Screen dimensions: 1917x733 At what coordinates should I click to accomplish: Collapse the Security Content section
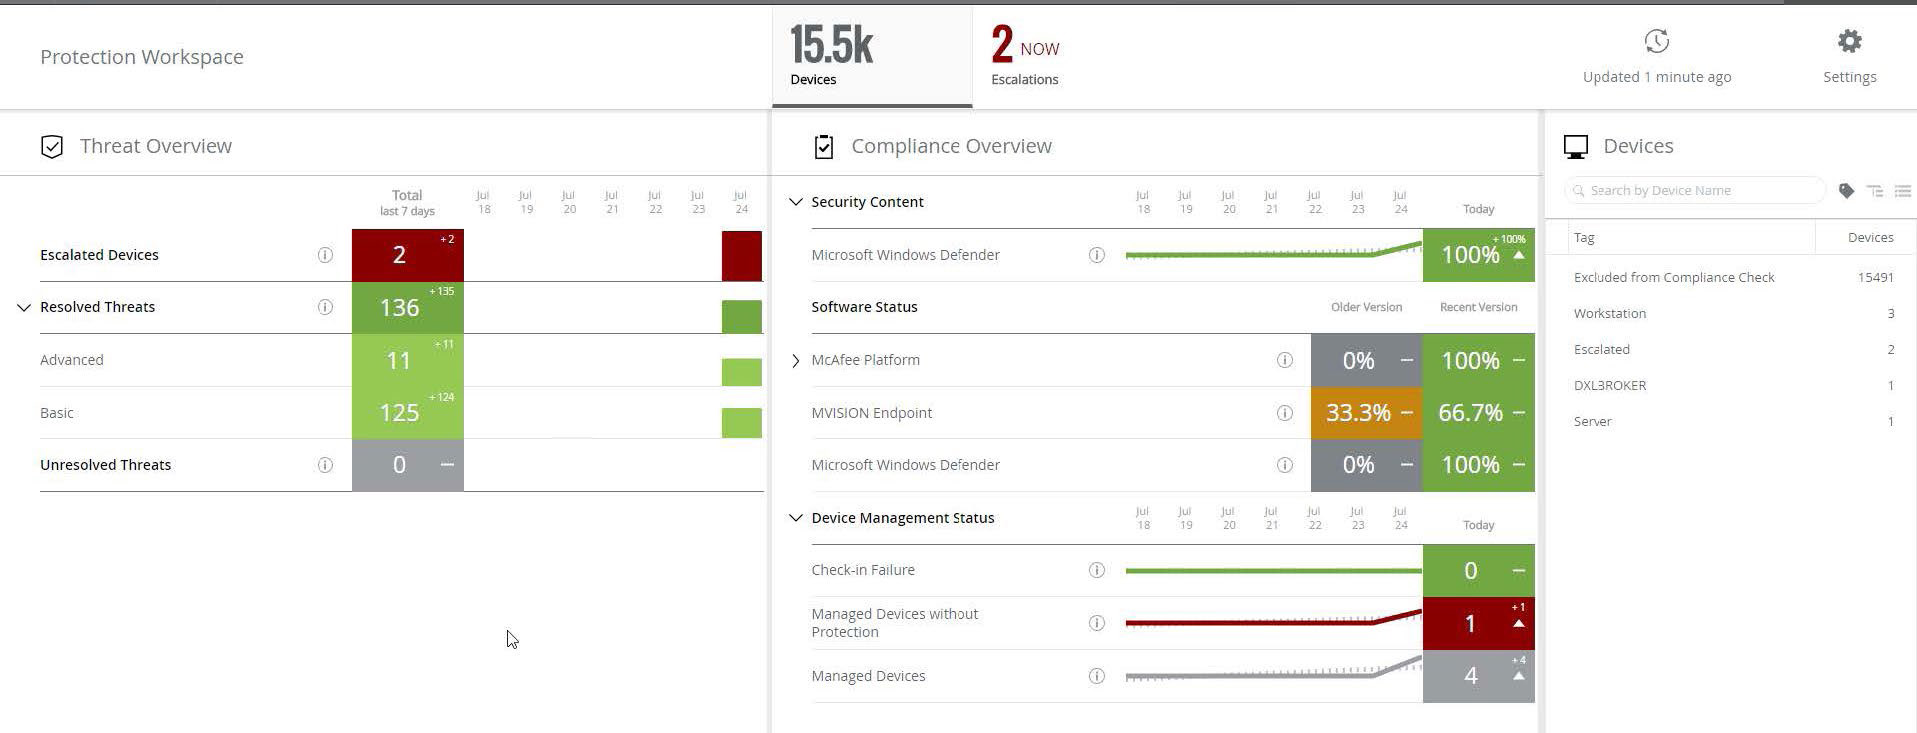[x=796, y=202]
